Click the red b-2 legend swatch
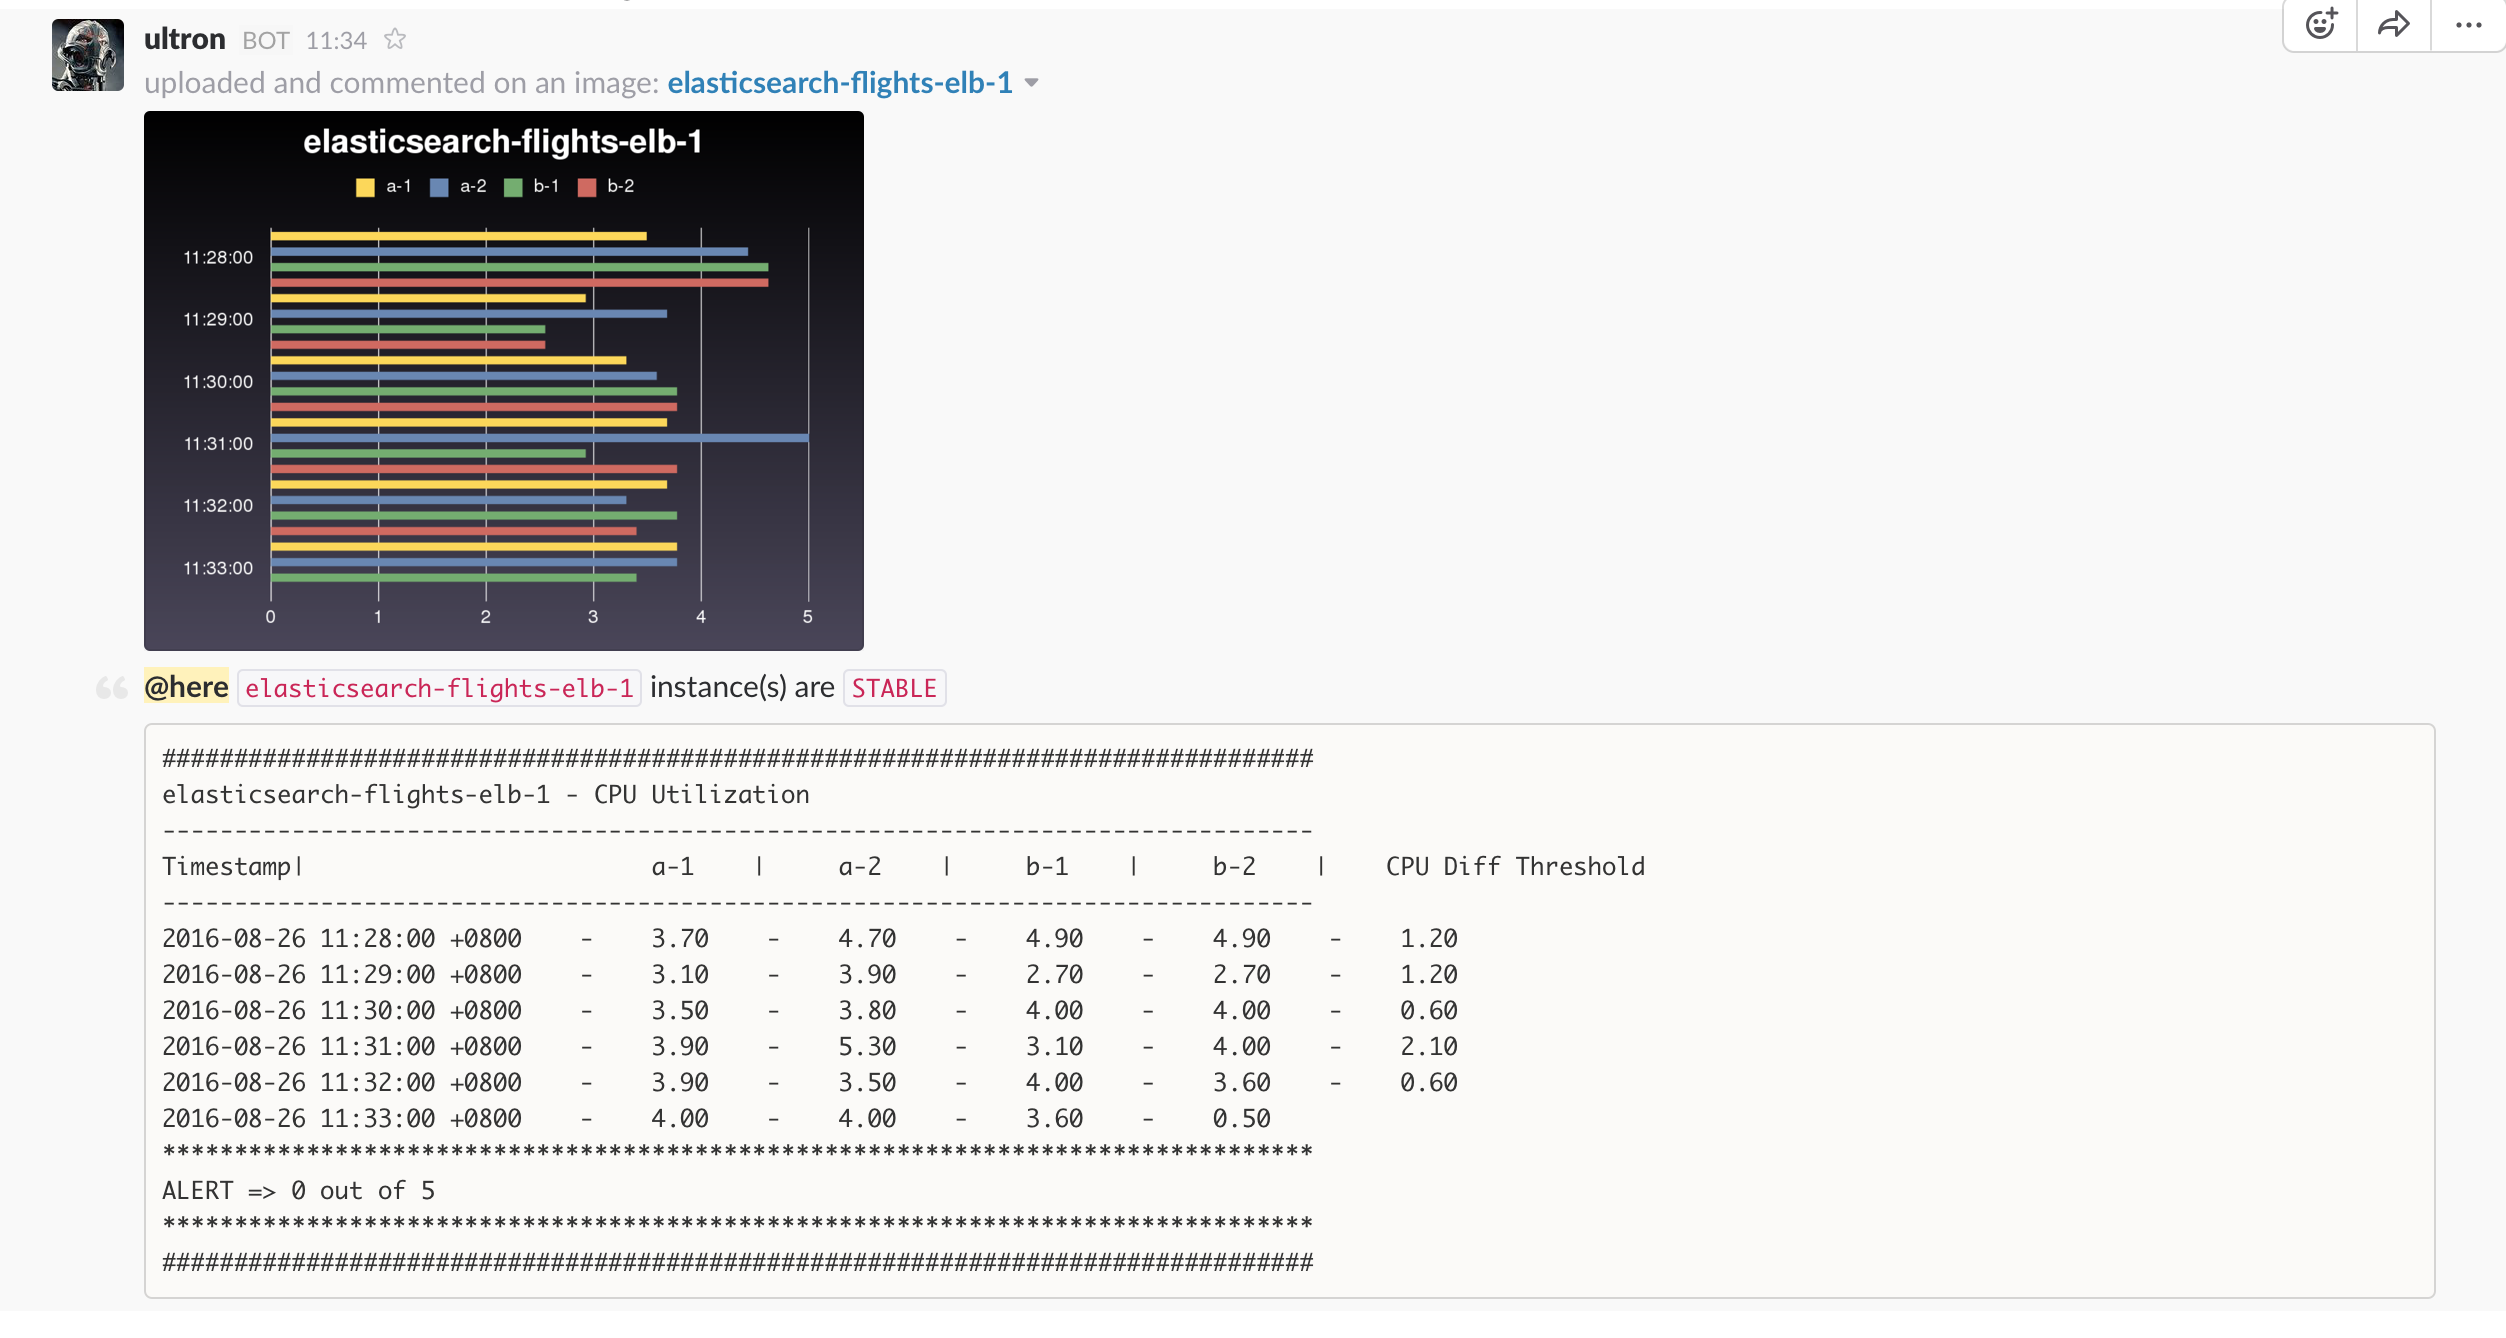Image resolution: width=2506 pixels, height=1338 pixels. click(x=587, y=187)
